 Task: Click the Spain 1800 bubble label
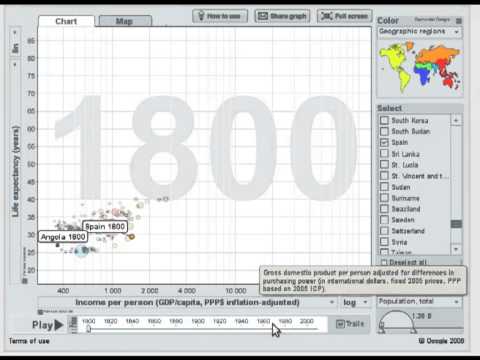coord(105,227)
